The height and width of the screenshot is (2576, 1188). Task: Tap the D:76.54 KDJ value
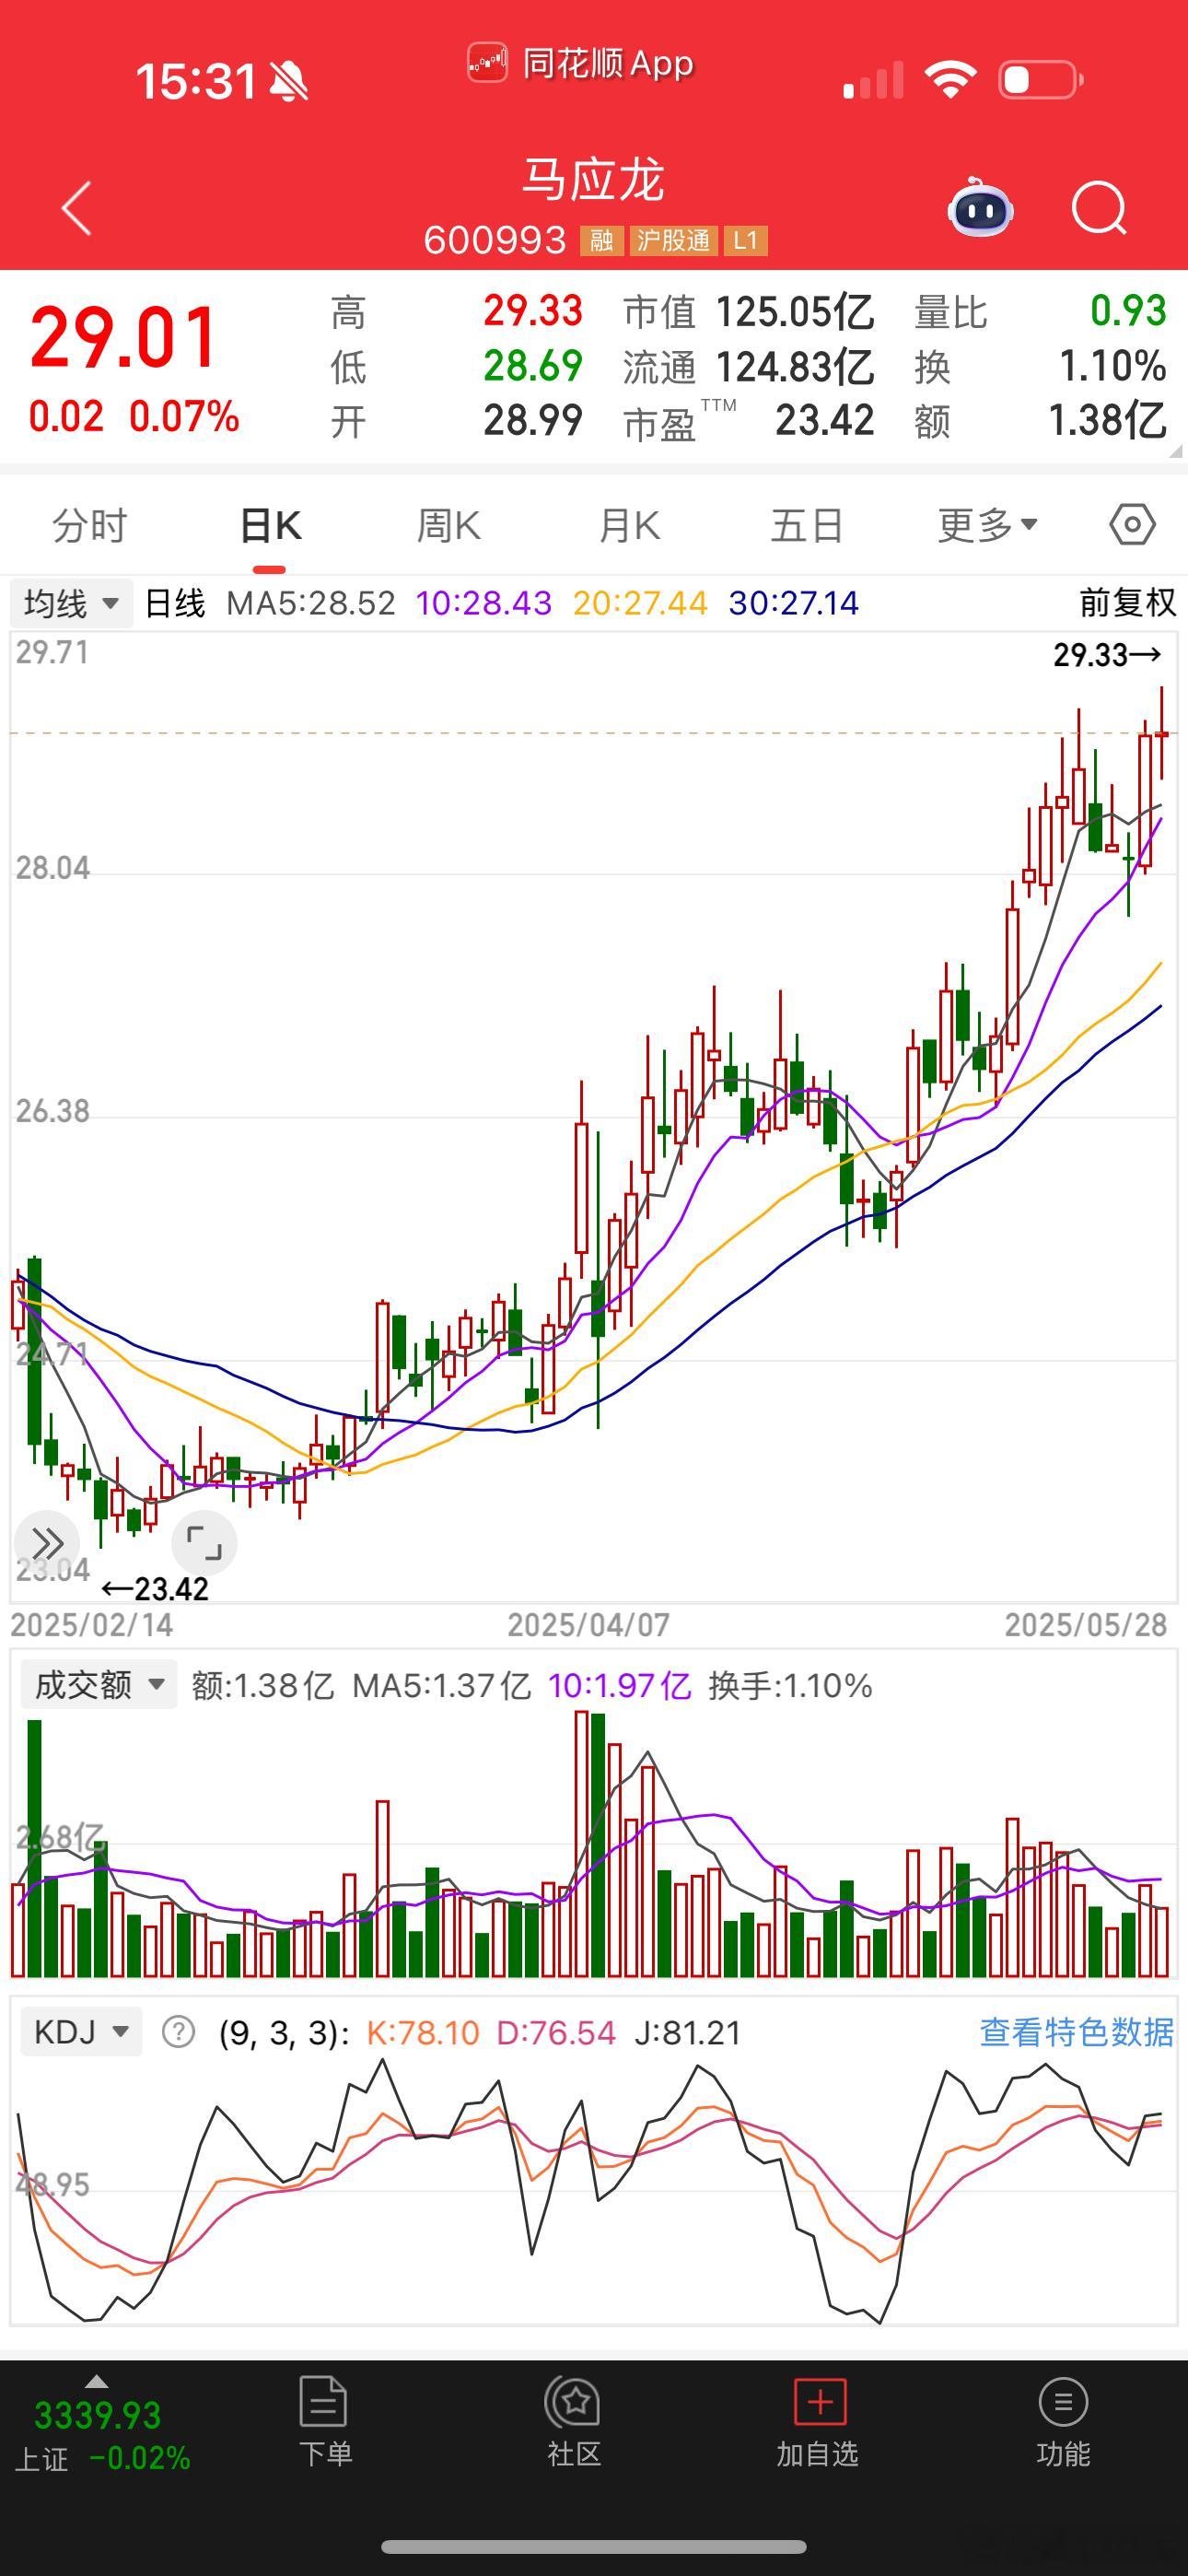click(556, 2032)
